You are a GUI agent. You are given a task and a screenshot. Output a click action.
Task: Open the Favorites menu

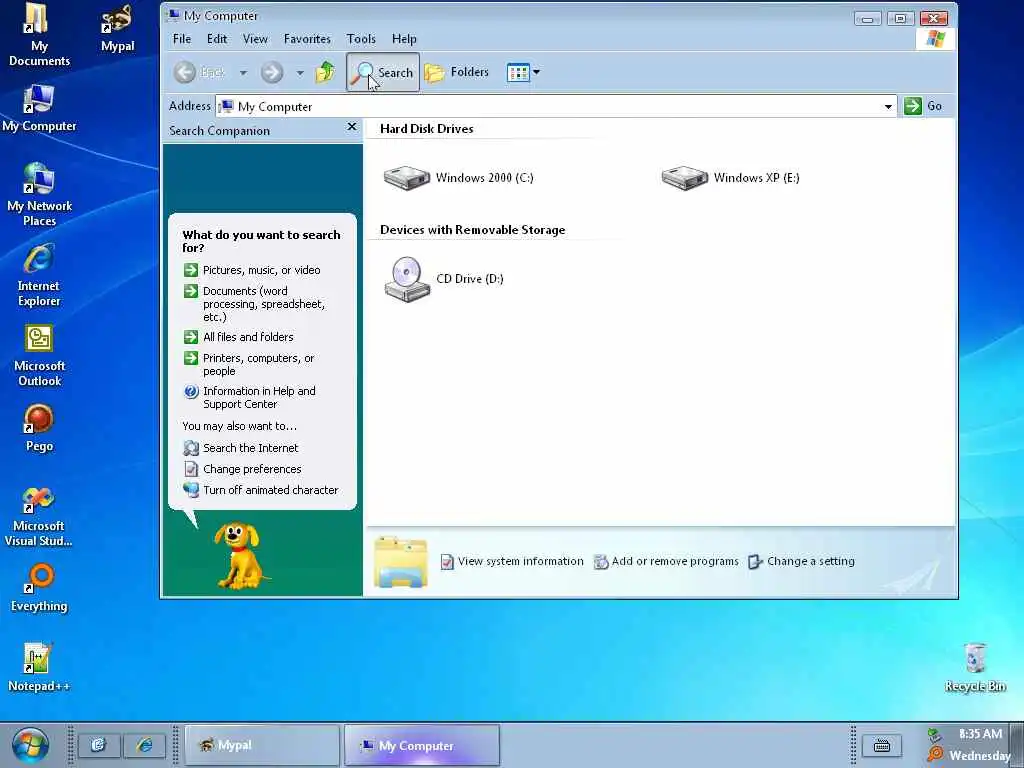(307, 39)
